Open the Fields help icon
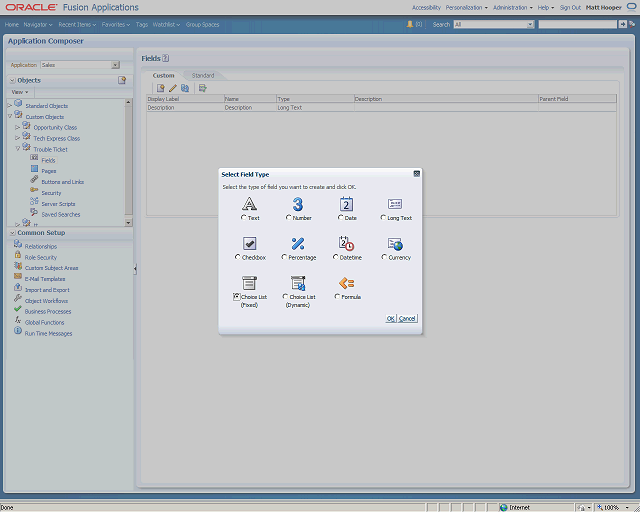 coord(165,58)
